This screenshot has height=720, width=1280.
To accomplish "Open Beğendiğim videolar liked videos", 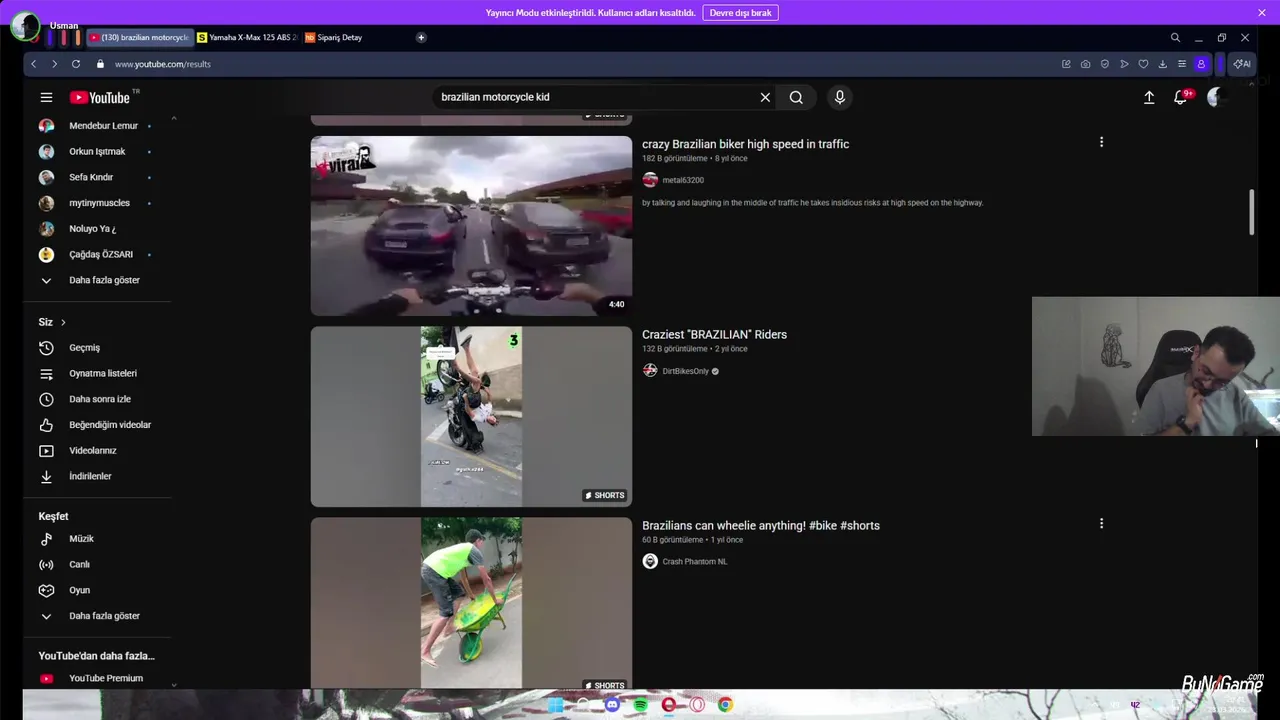I will (x=110, y=425).
